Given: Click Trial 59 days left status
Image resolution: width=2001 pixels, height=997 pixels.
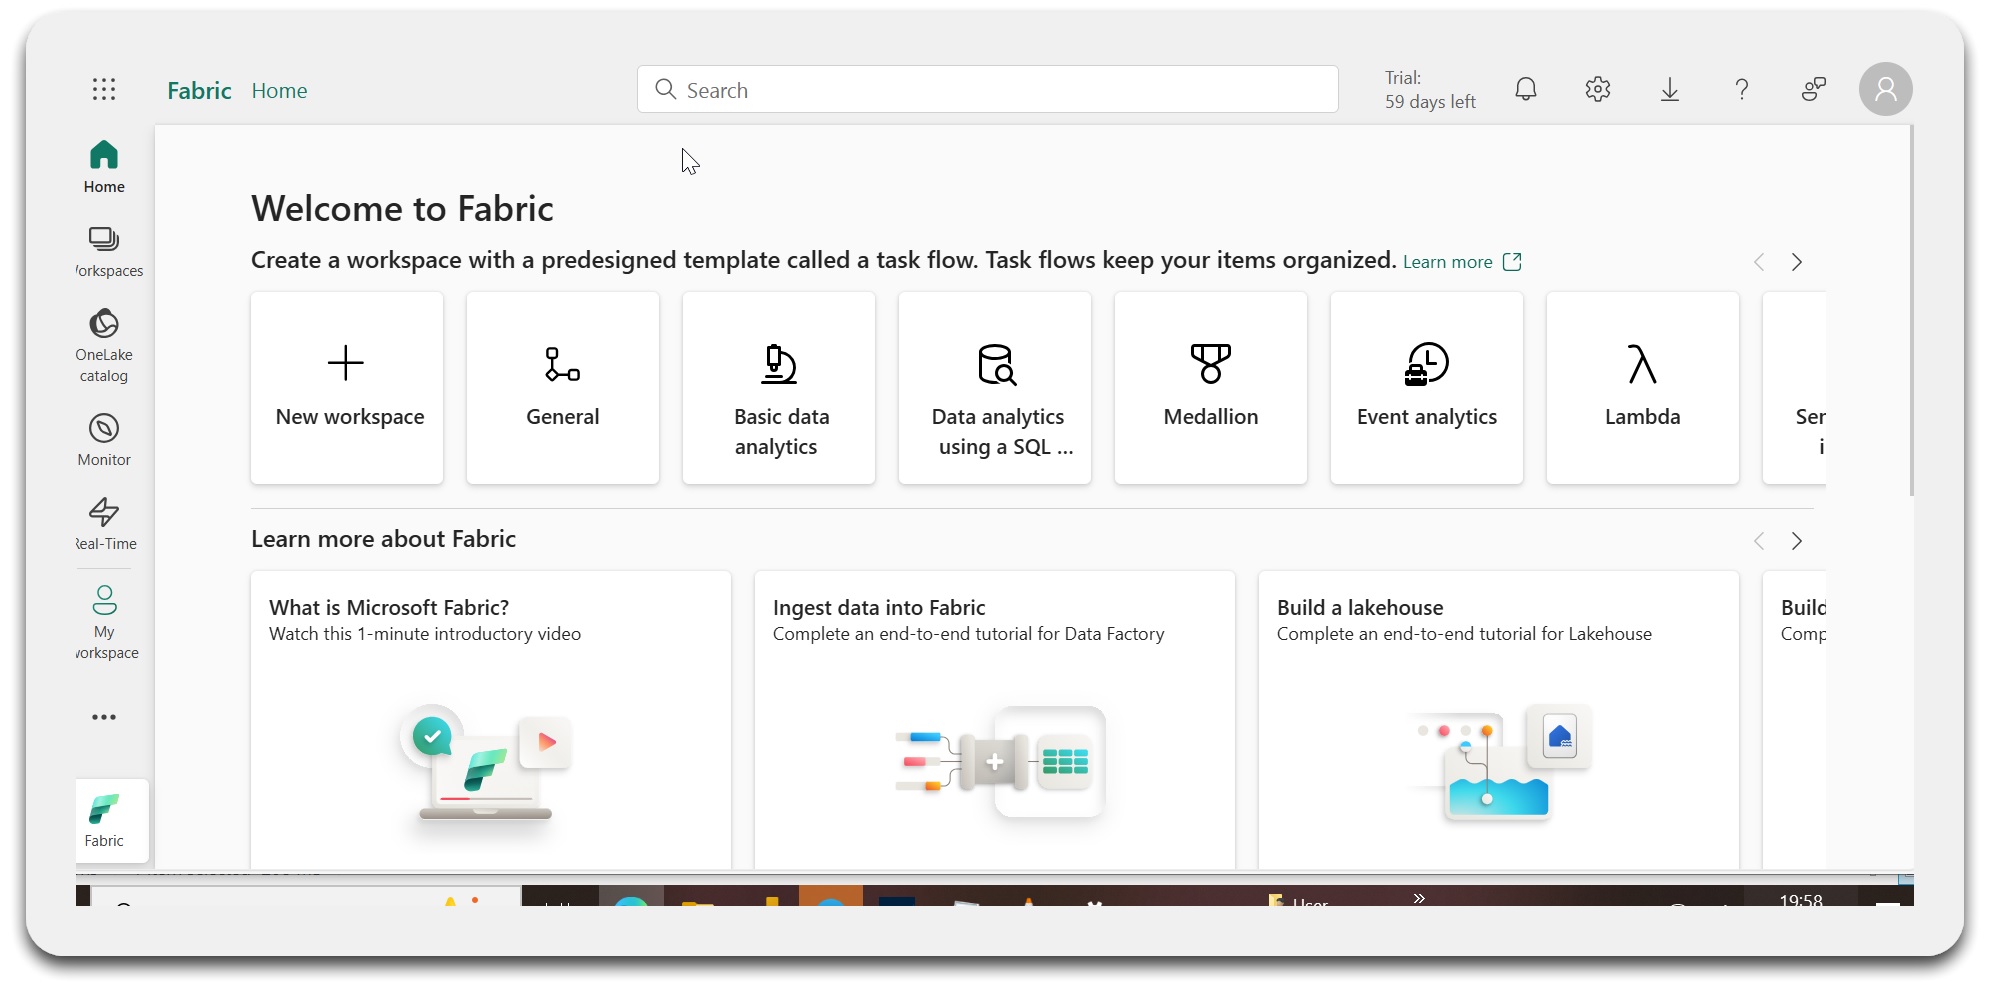Looking at the screenshot, I should point(1430,90).
